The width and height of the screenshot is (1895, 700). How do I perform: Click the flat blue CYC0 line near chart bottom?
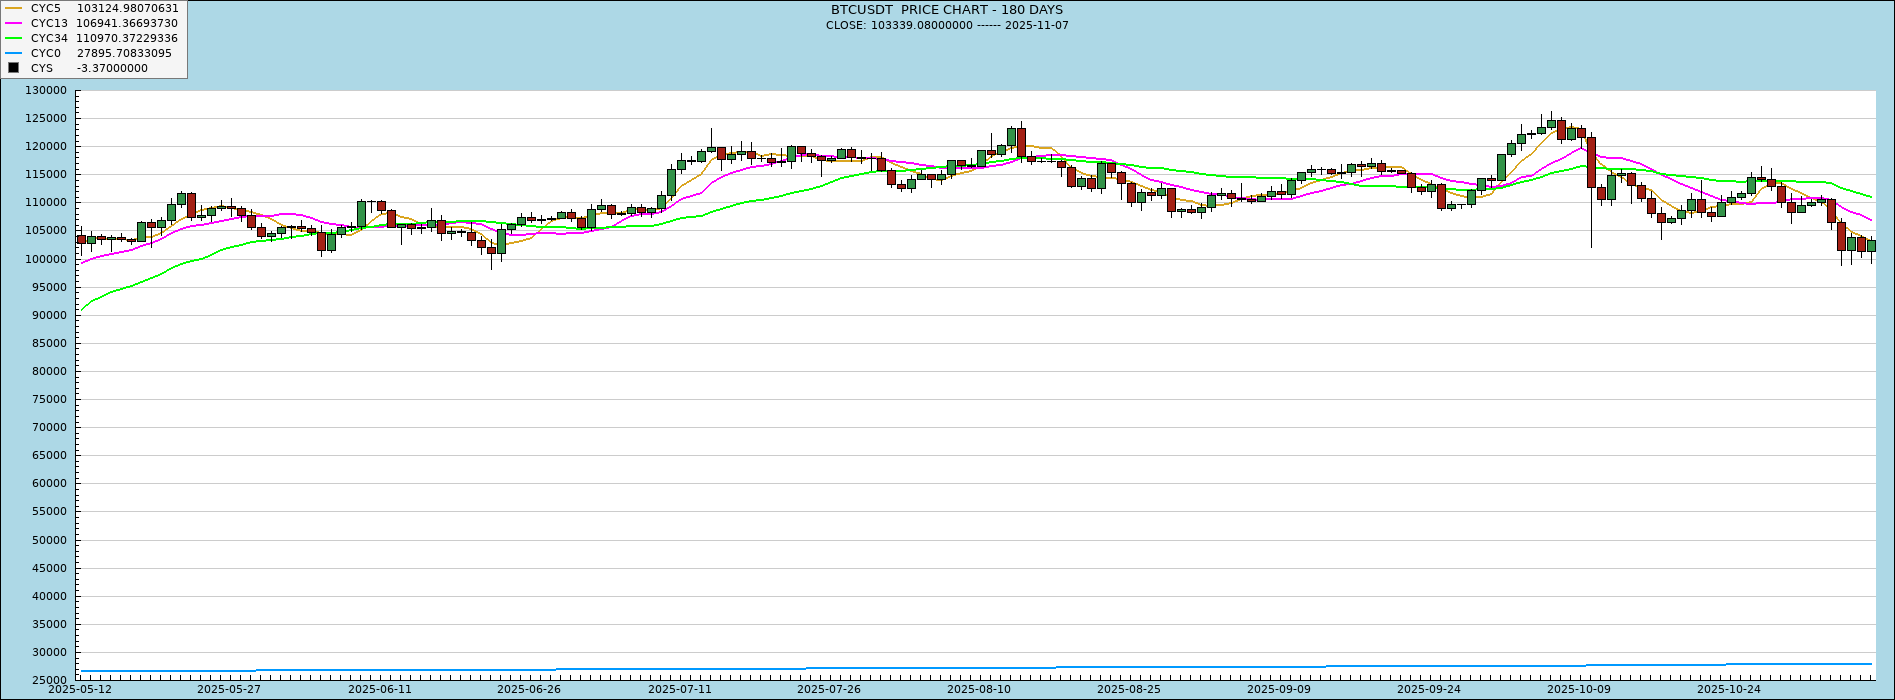tap(900, 668)
